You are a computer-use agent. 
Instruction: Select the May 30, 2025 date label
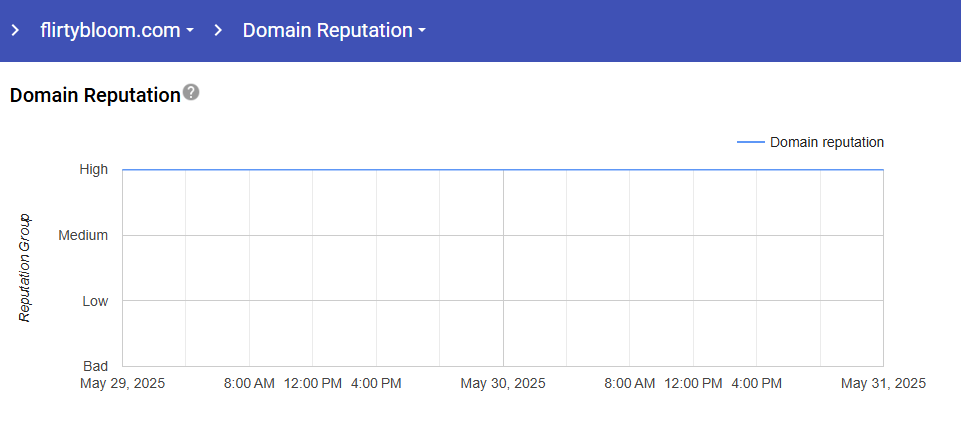(x=503, y=383)
